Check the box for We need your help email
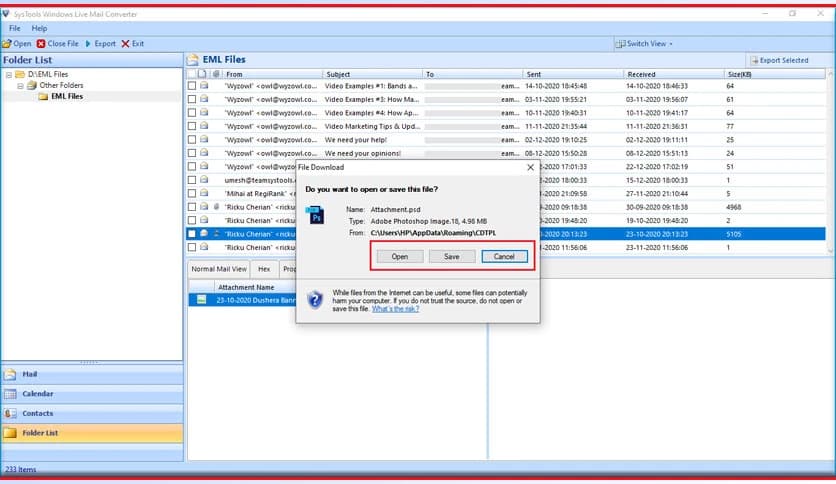Screen dimensions: 836x484 pyautogui.click(x=192, y=140)
